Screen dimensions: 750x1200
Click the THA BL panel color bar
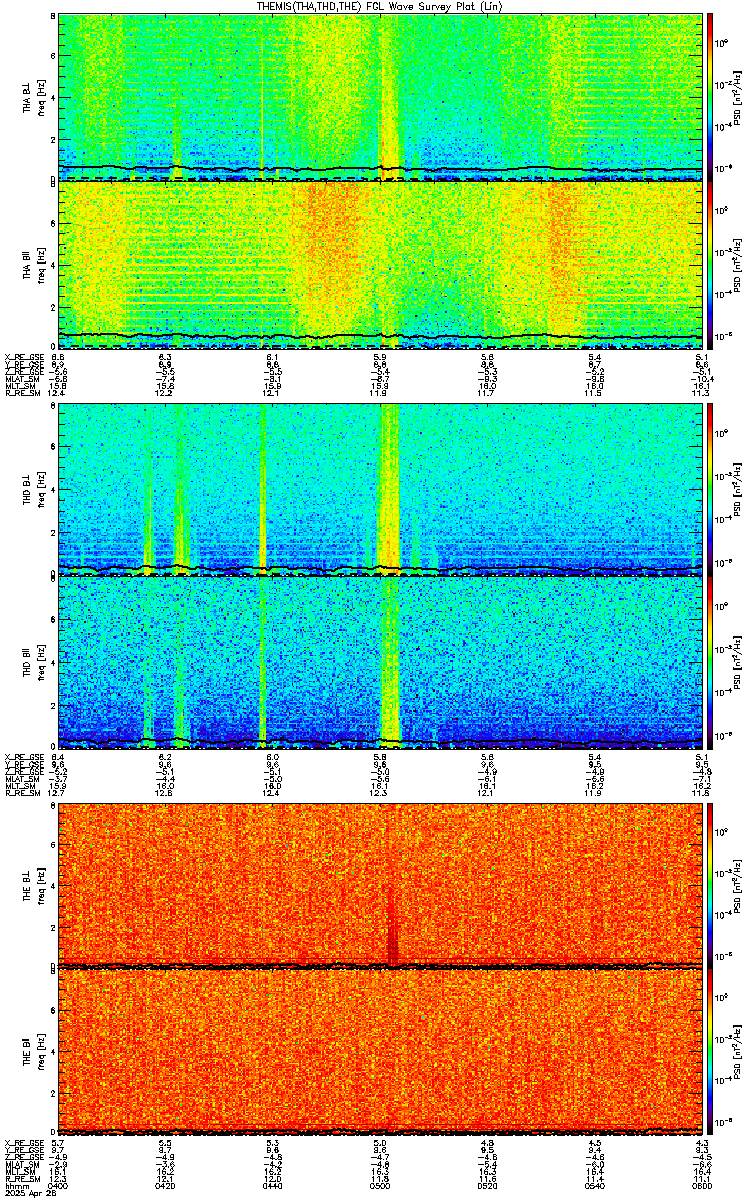point(710,97)
